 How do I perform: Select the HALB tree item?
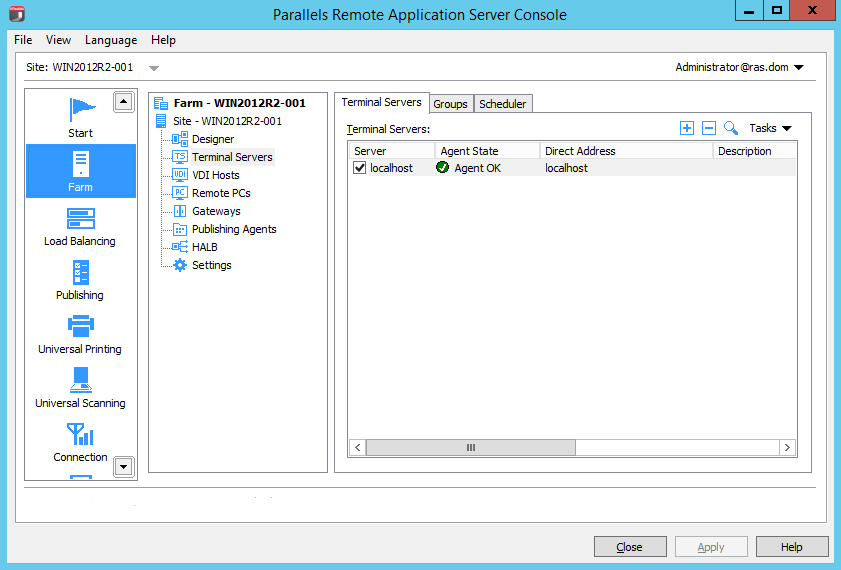[205, 247]
